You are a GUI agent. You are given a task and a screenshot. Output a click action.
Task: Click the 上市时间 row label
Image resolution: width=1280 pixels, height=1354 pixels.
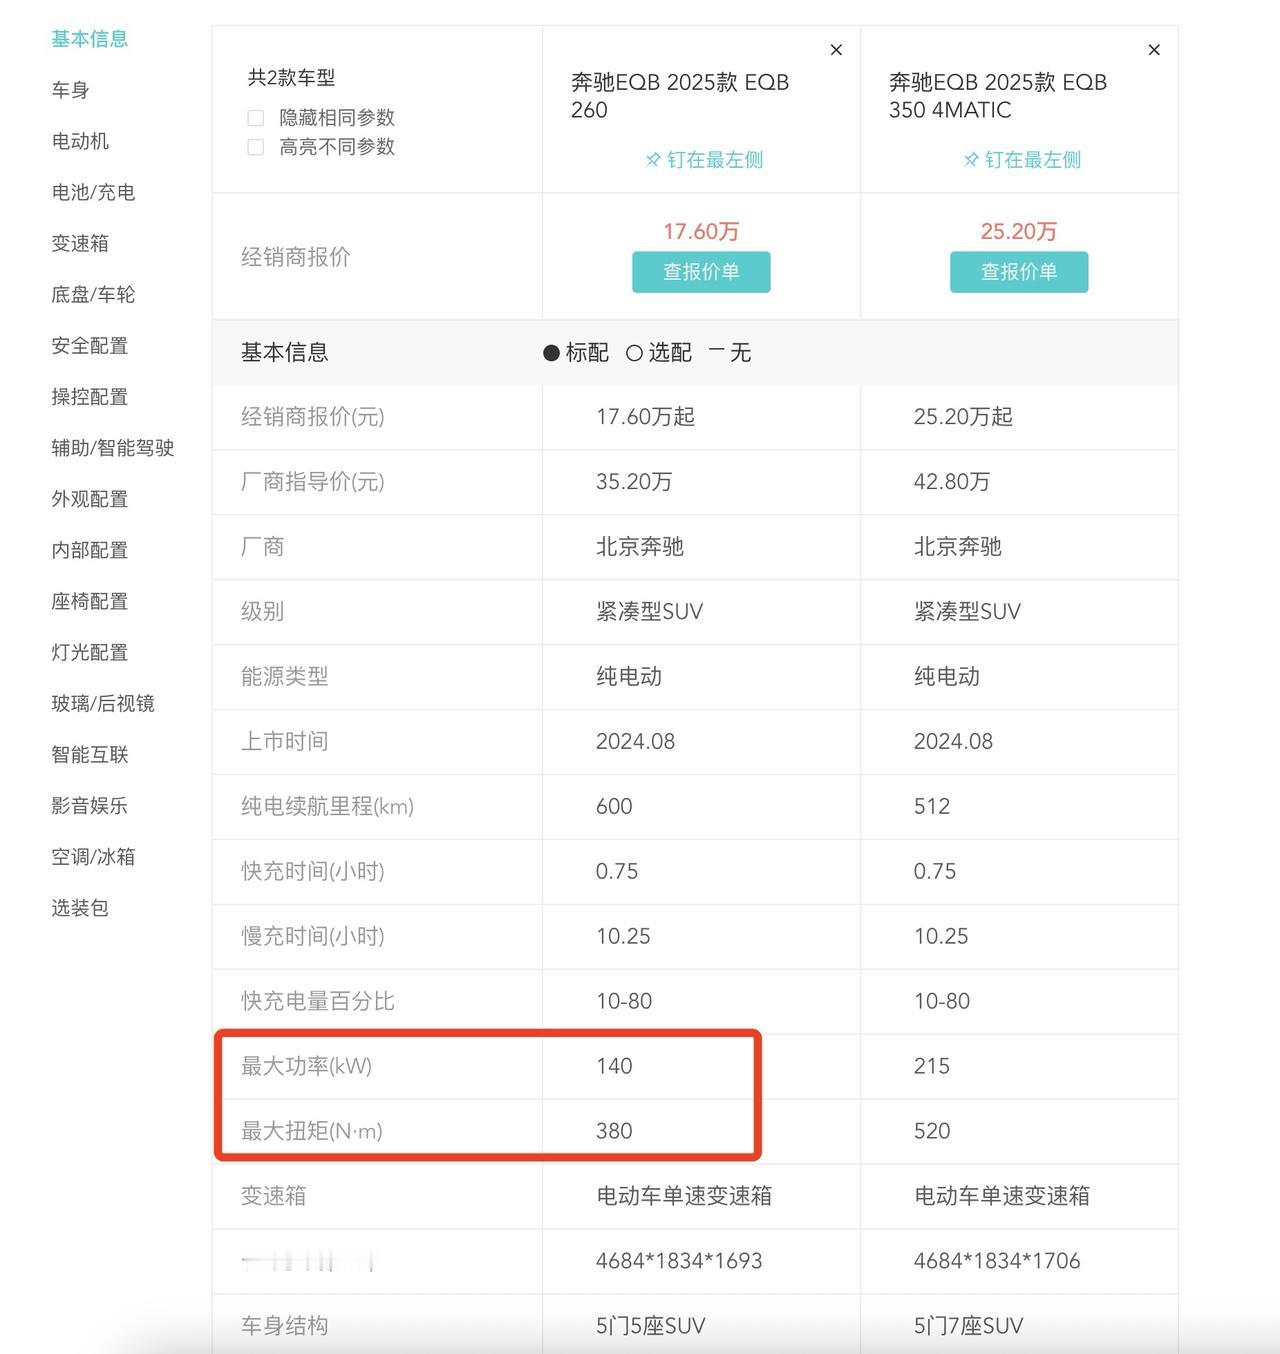point(284,741)
